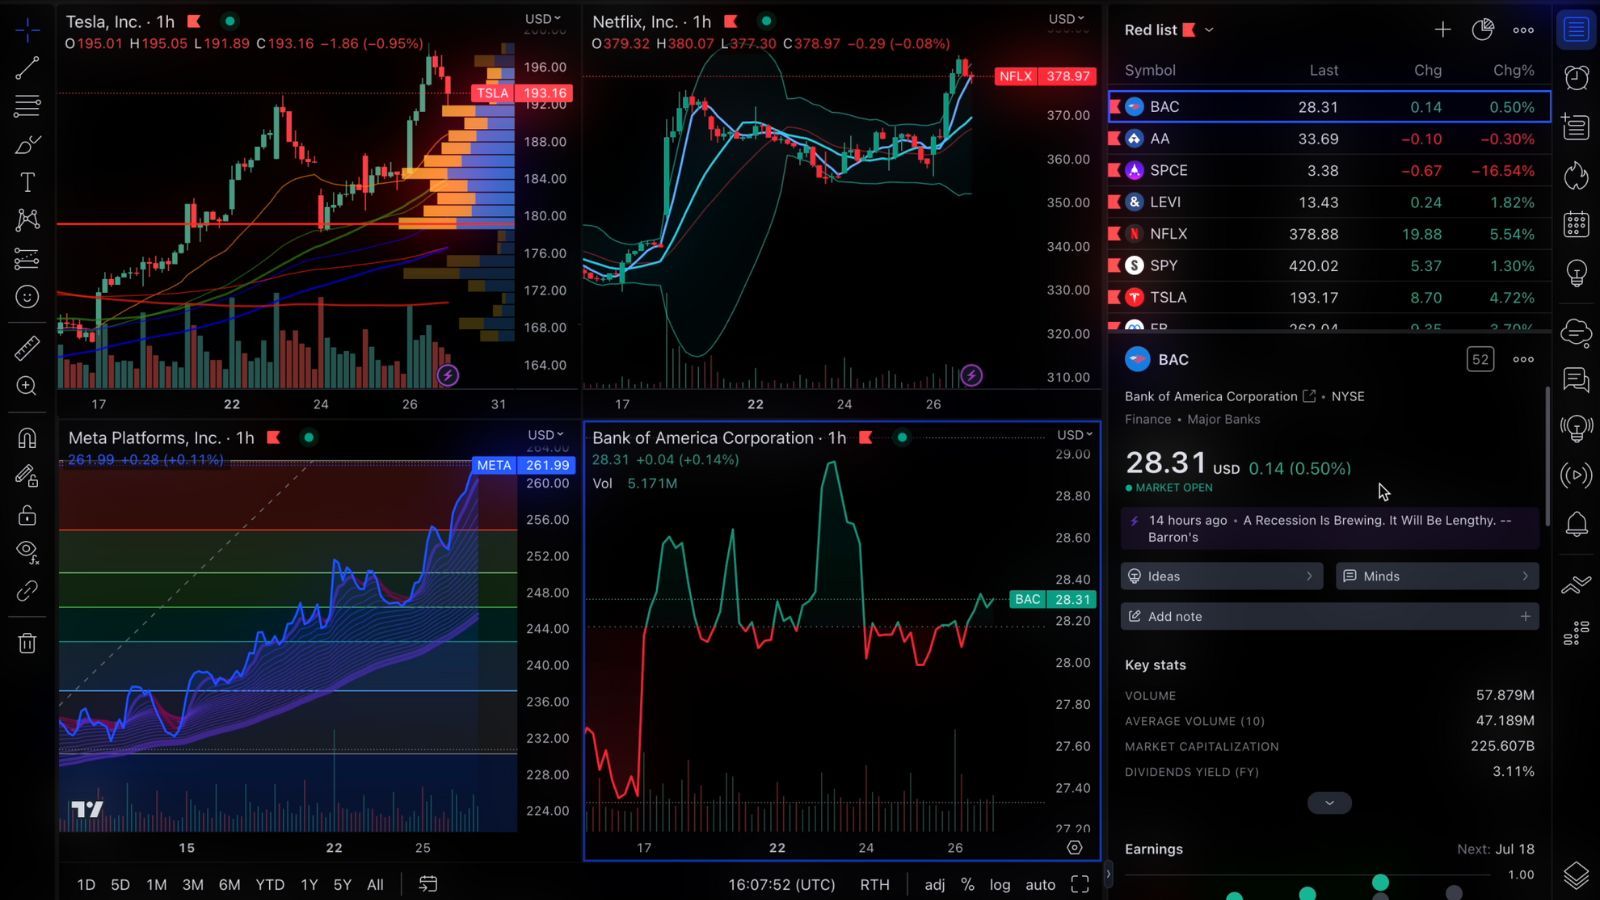
Task: Toggle magnet mode for drawings
Action: (x=27, y=437)
